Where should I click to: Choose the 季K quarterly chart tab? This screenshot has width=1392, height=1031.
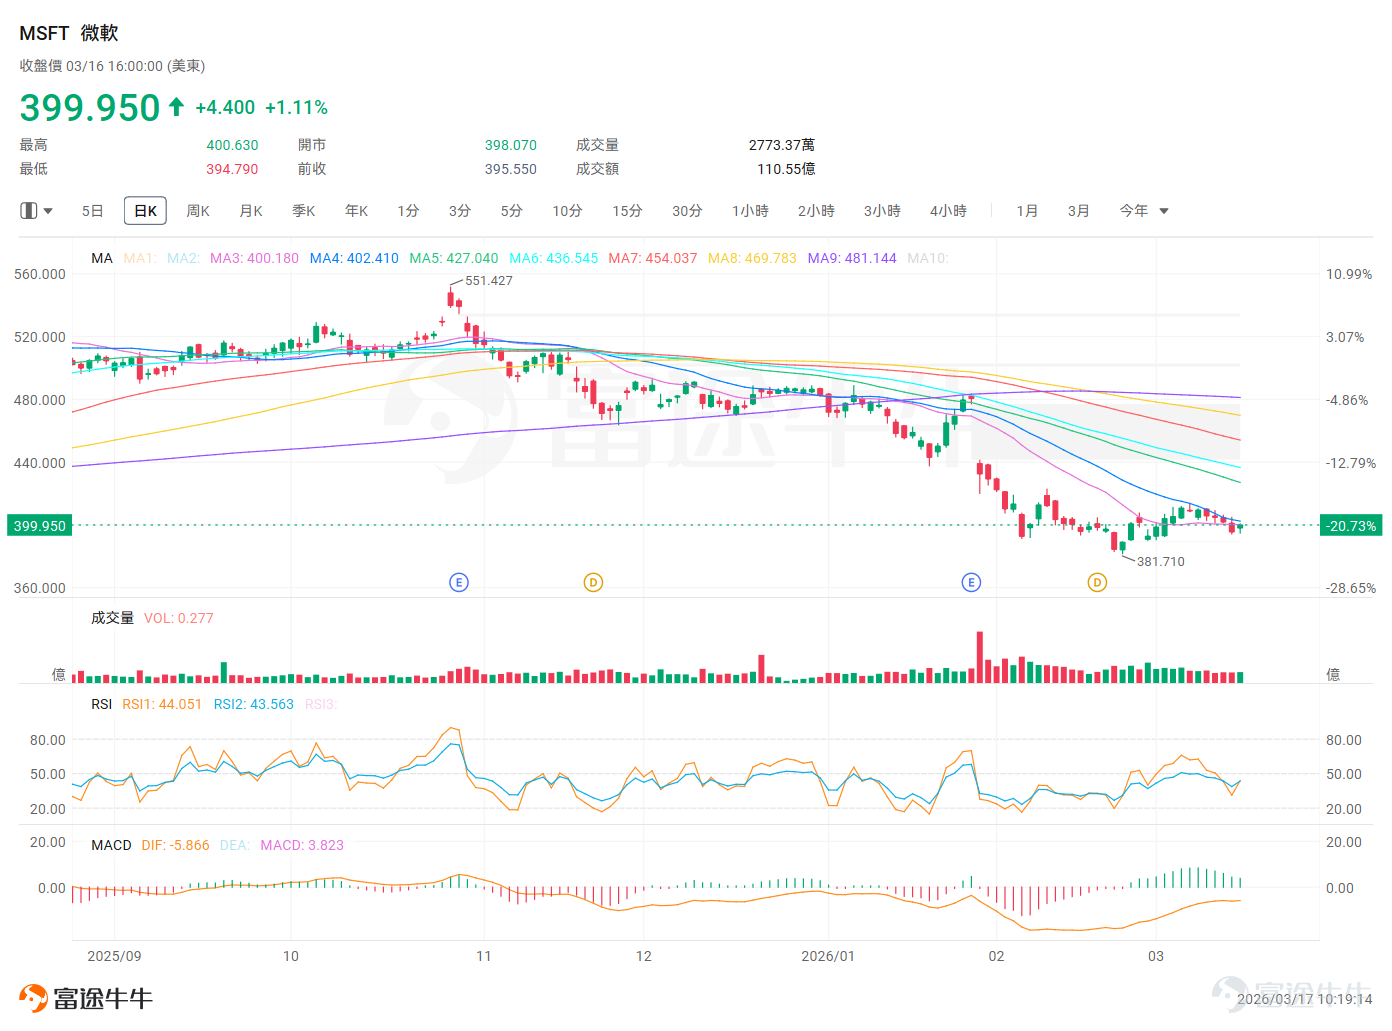click(304, 211)
